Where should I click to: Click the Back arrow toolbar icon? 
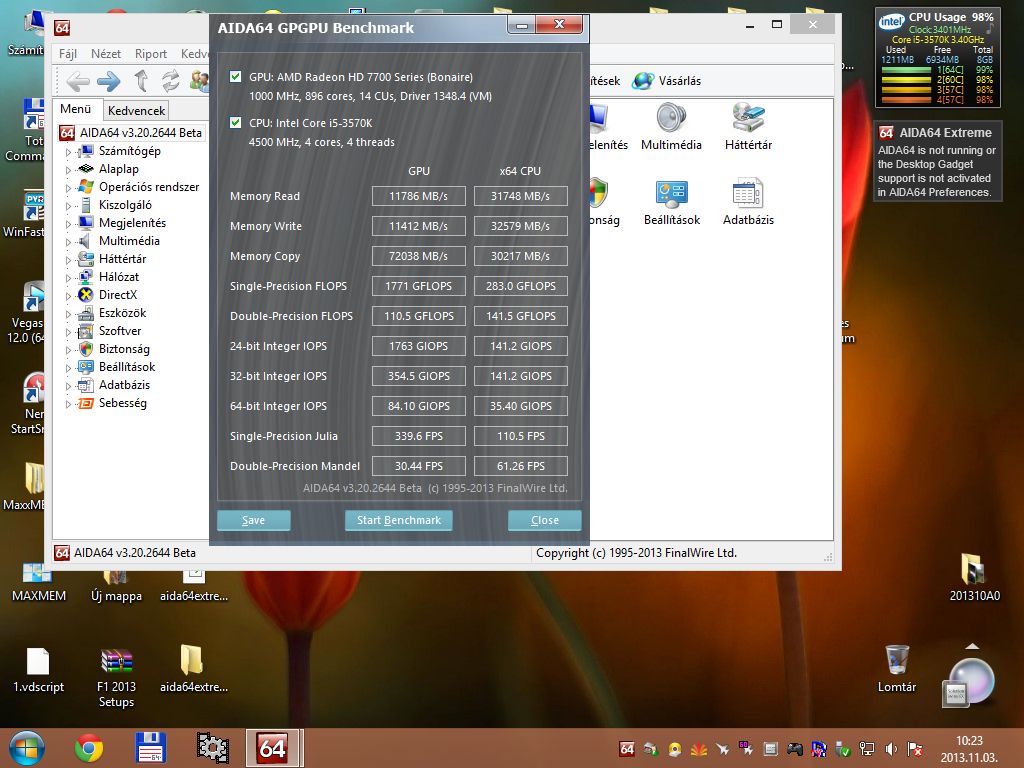(x=78, y=81)
